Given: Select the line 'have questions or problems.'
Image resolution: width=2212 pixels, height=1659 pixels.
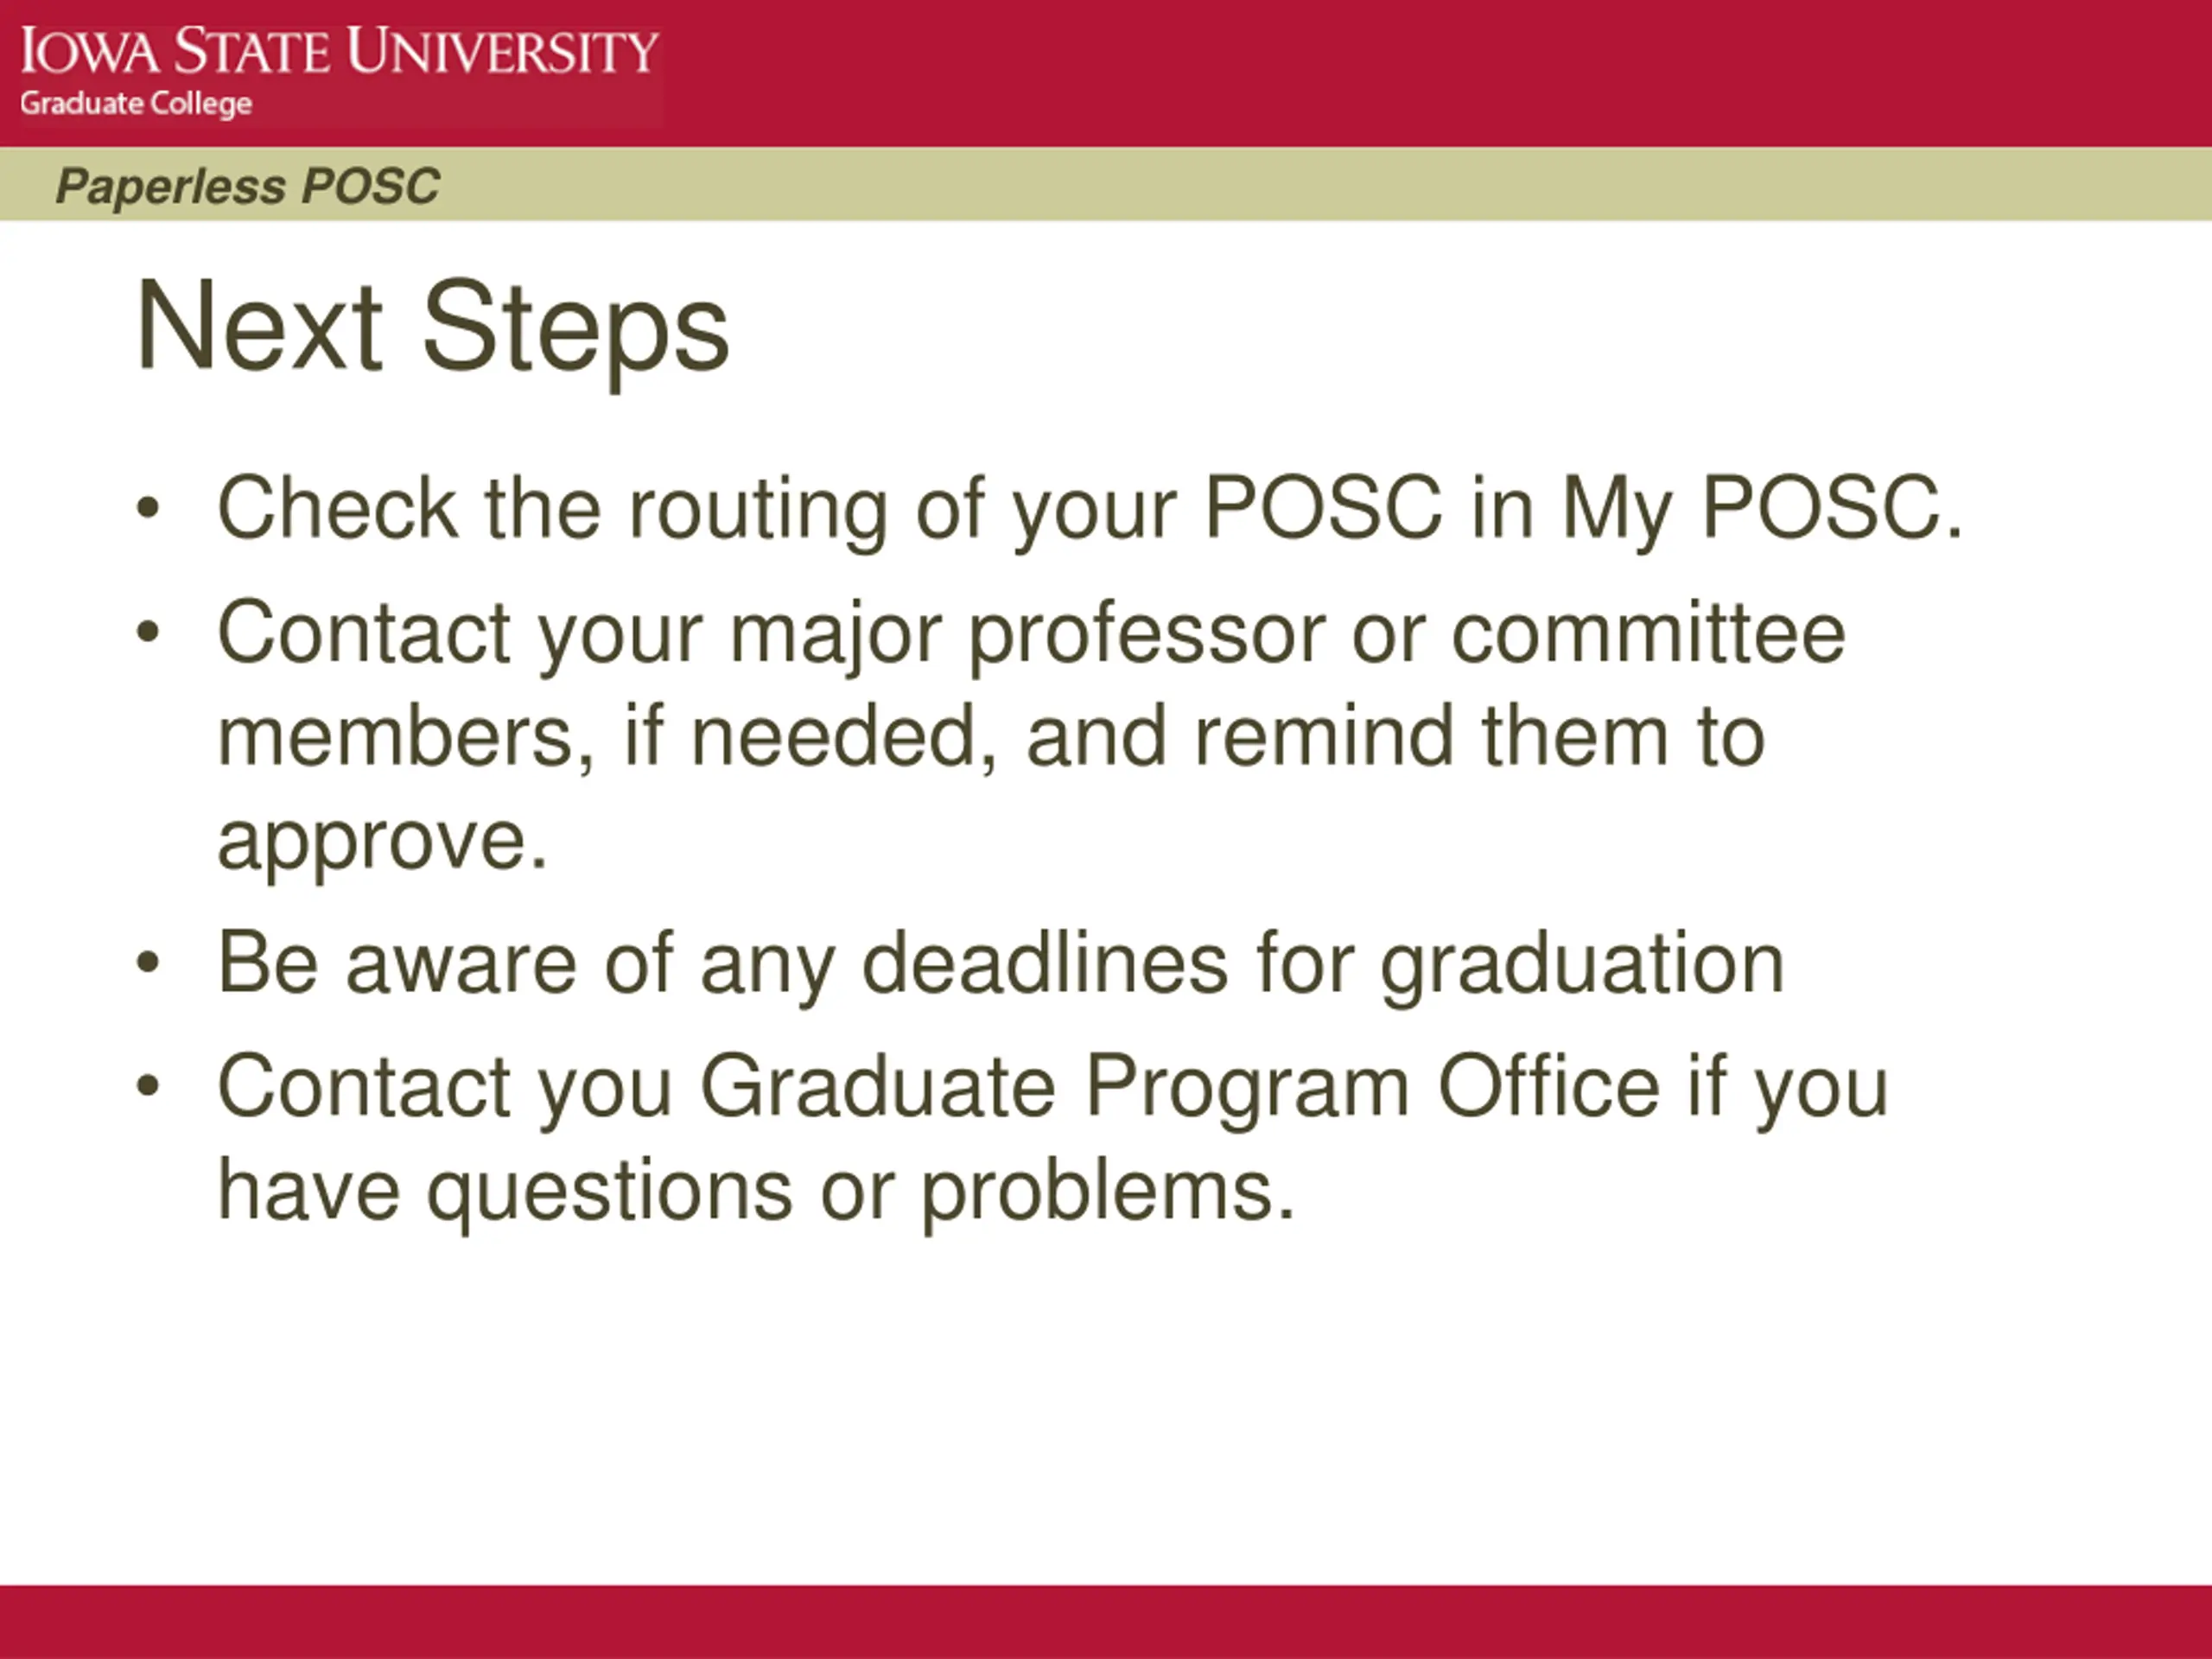Looking at the screenshot, I should click(x=756, y=1191).
